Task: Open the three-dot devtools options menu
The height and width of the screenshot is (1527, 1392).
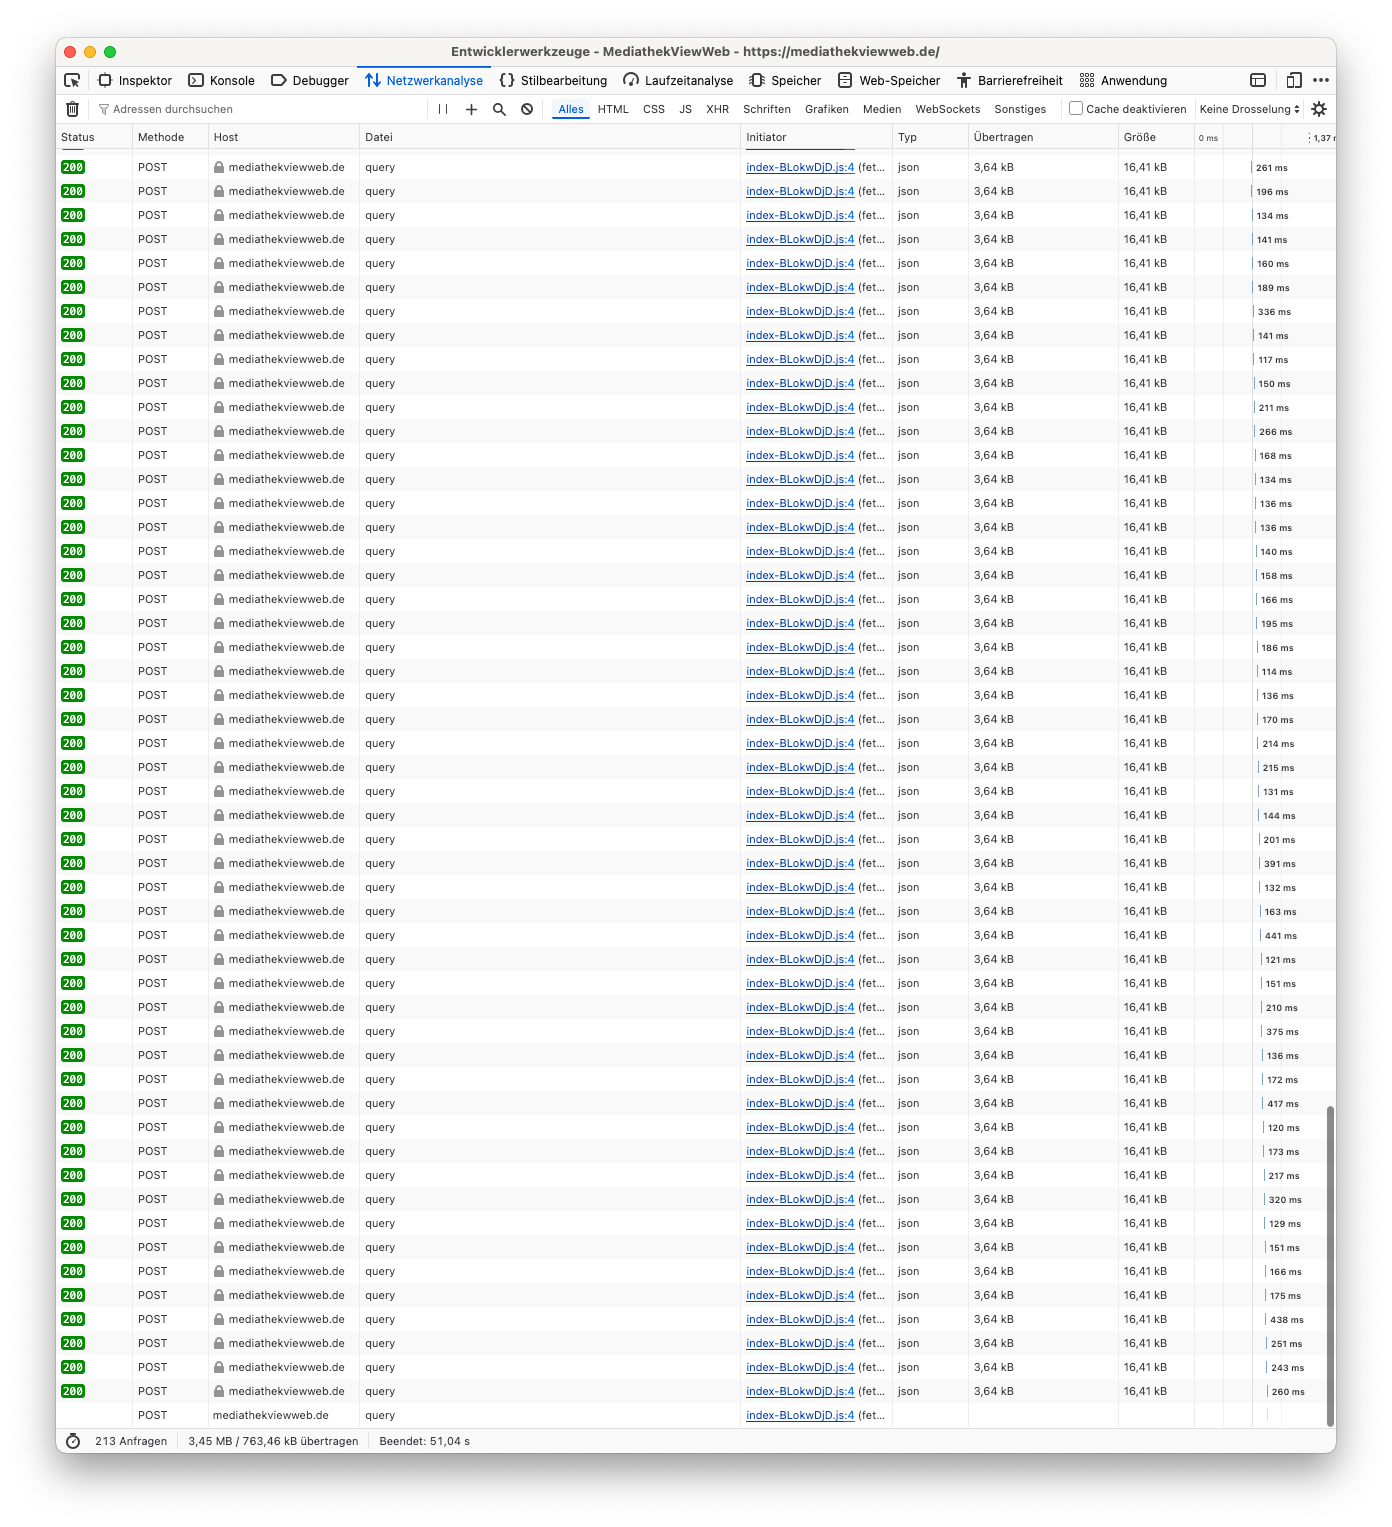Action: tap(1321, 81)
